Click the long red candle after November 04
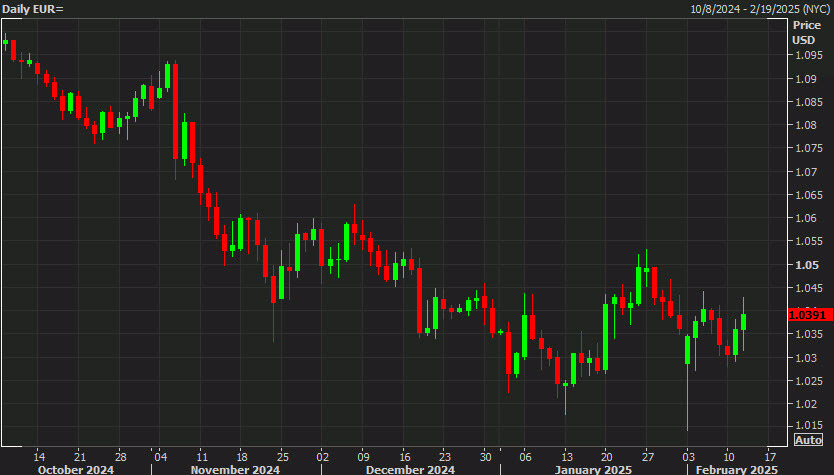 click(x=176, y=112)
